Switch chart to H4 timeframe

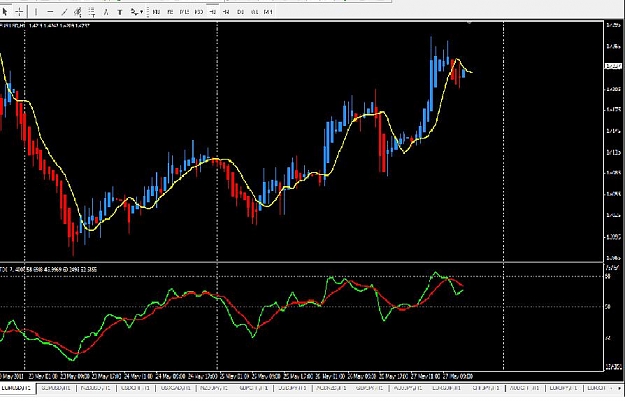coord(226,12)
